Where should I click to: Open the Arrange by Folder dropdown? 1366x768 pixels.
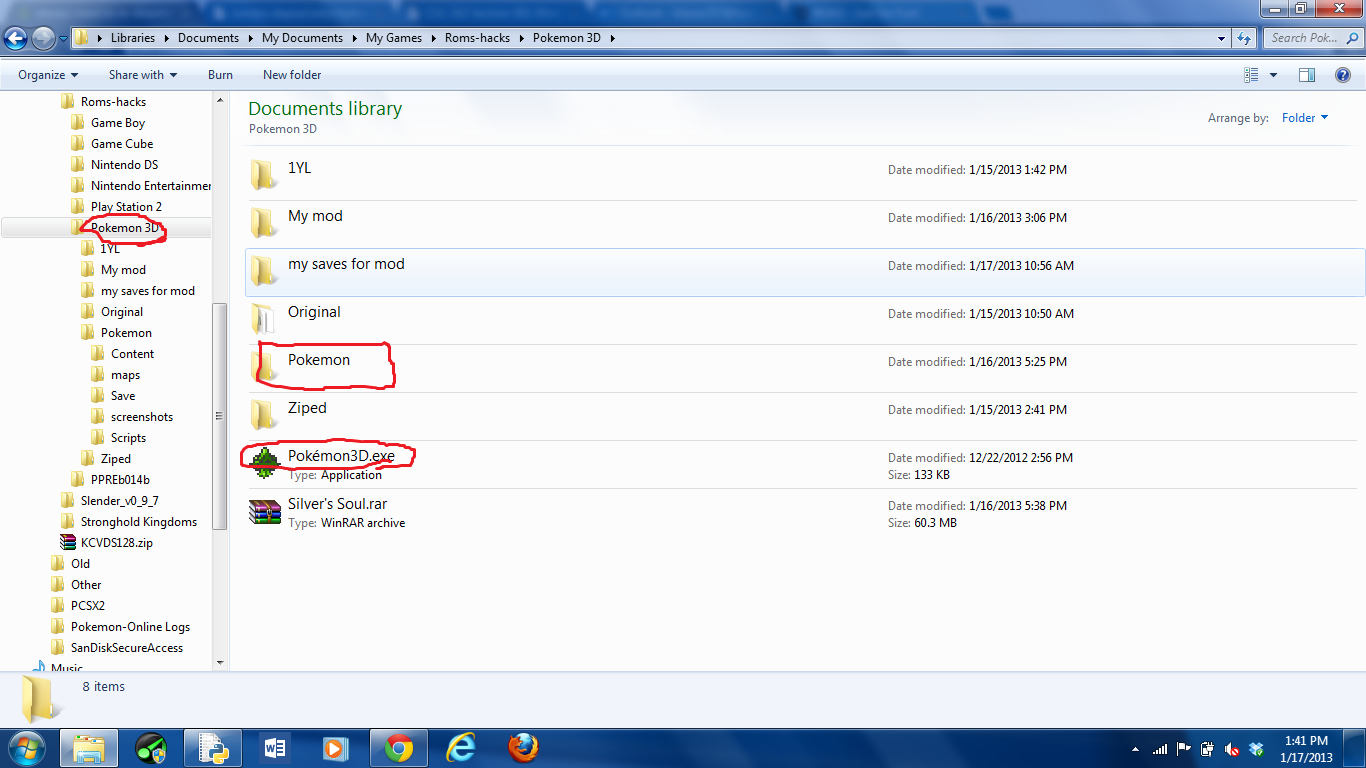tap(1305, 118)
